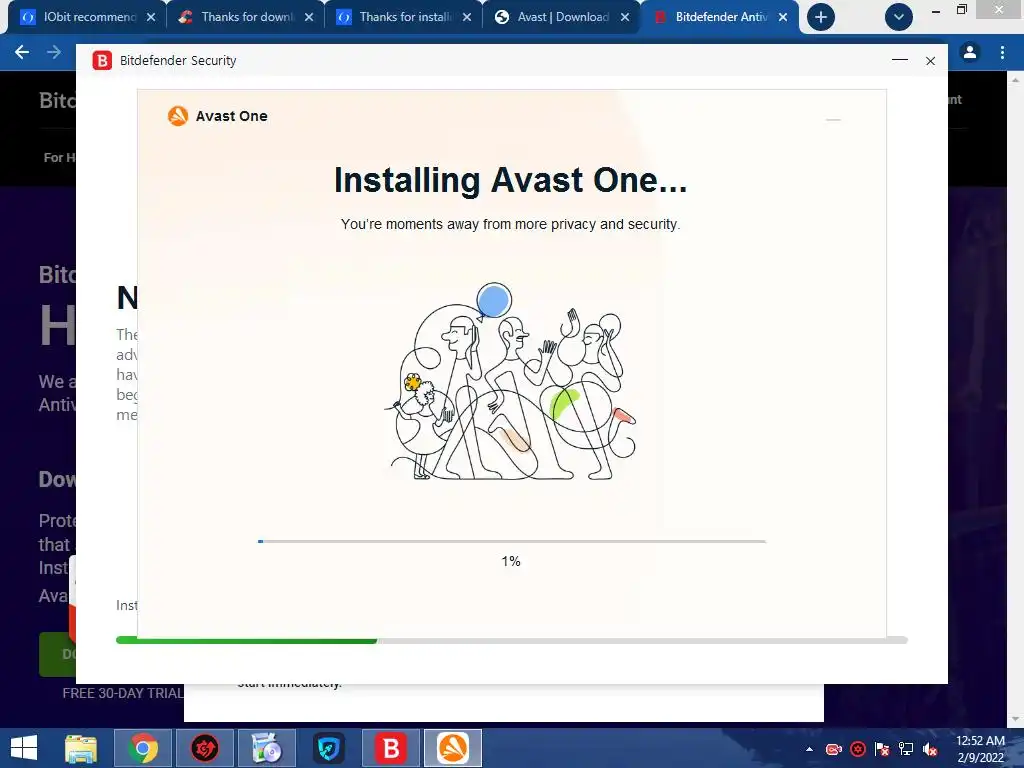The width and height of the screenshot is (1024, 768).
Task: Minimize the Avast One installer
Action: pyautogui.click(x=833, y=120)
